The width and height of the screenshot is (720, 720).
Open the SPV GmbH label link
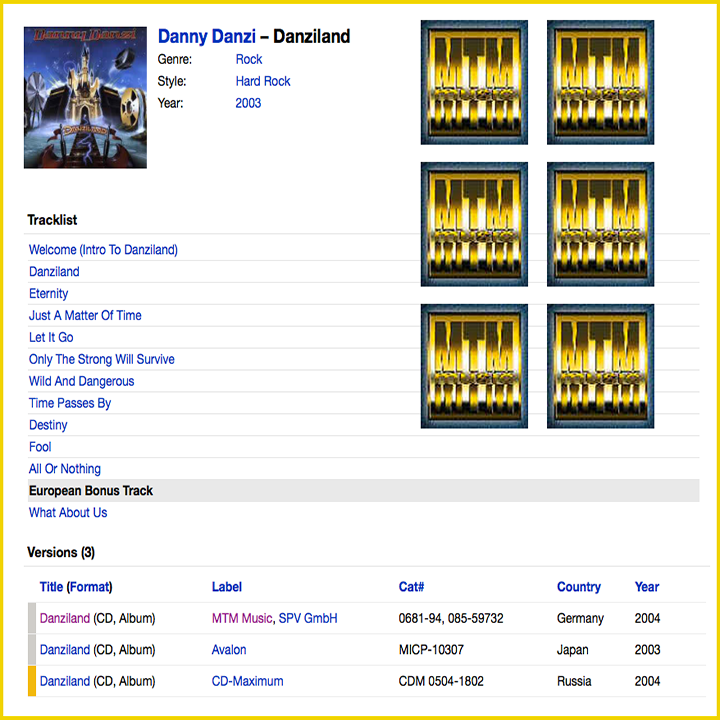tap(308, 618)
